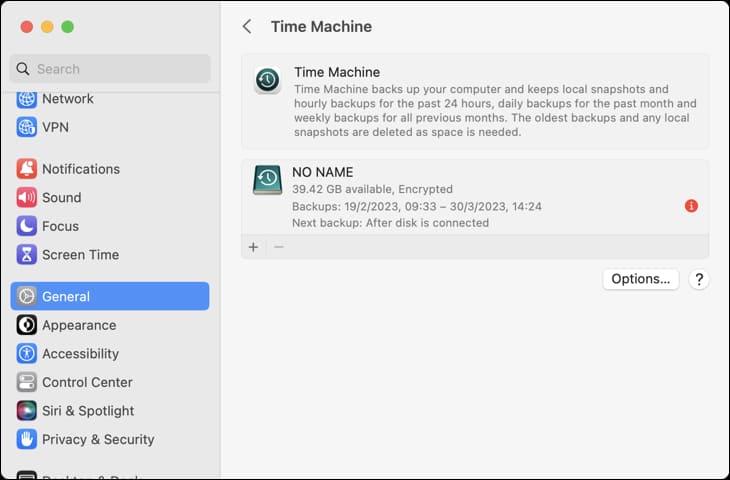Image resolution: width=730 pixels, height=480 pixels.
Task: Click the Screen Time hourglass icon
Action: click(x=27, y=255)
